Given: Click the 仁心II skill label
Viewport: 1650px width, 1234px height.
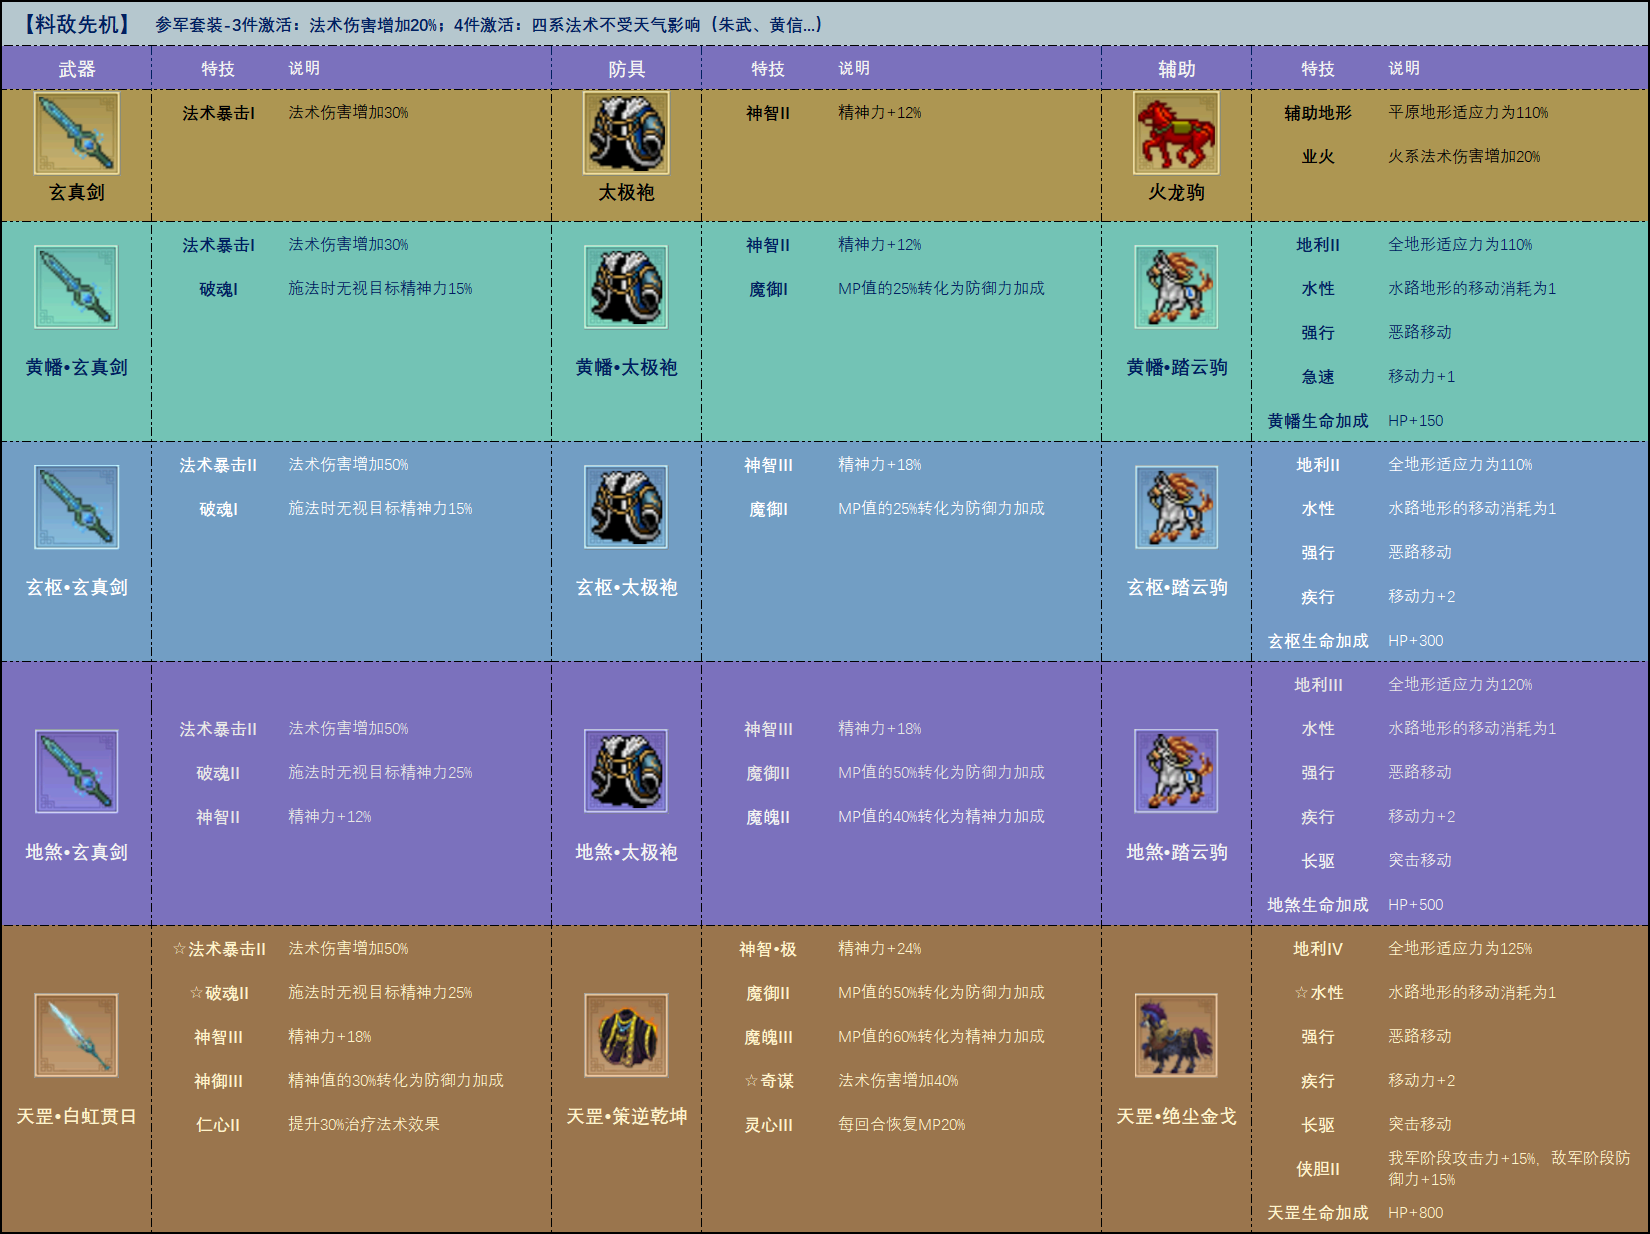Looking at the screenshot, I should click(218, 1125).
